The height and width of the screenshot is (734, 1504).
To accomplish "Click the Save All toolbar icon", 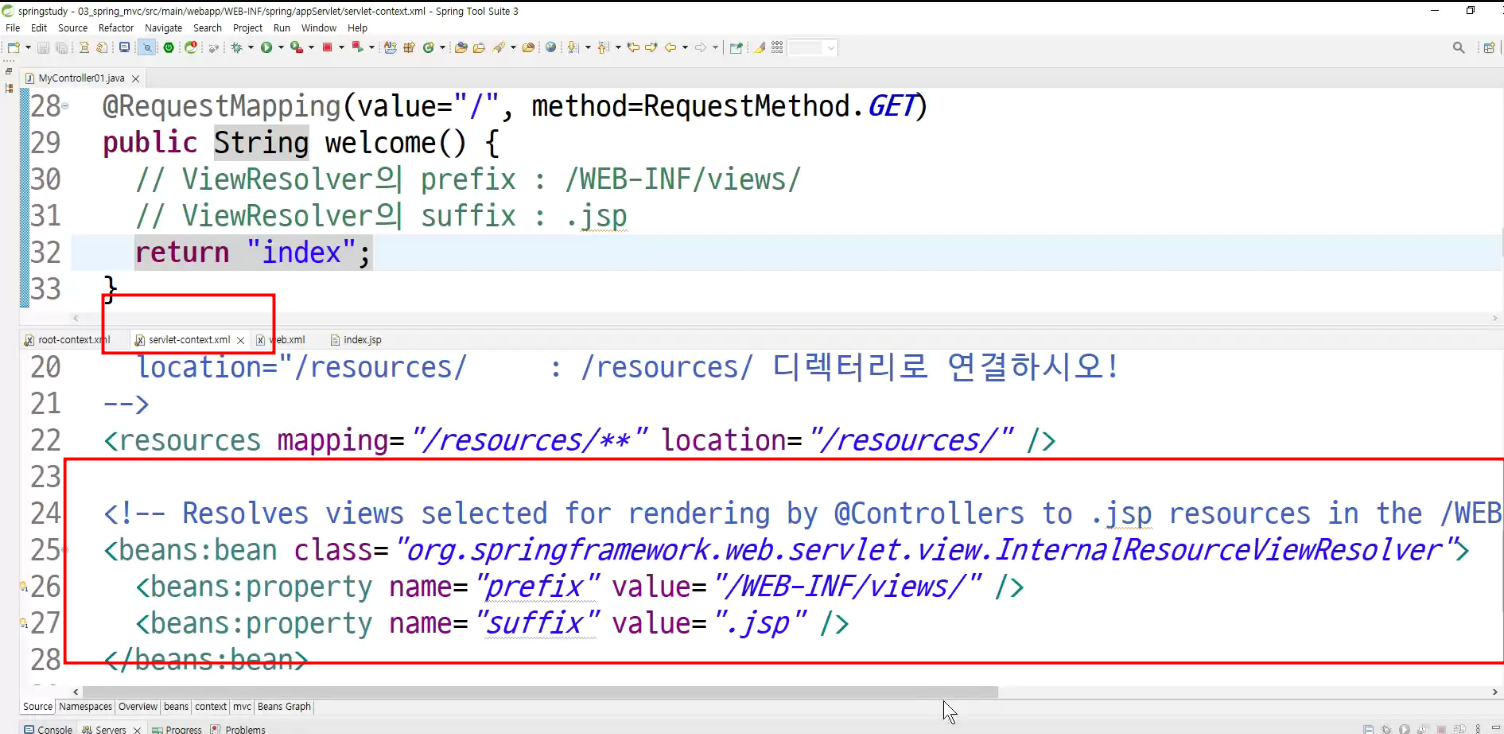I will pos(61,47).
